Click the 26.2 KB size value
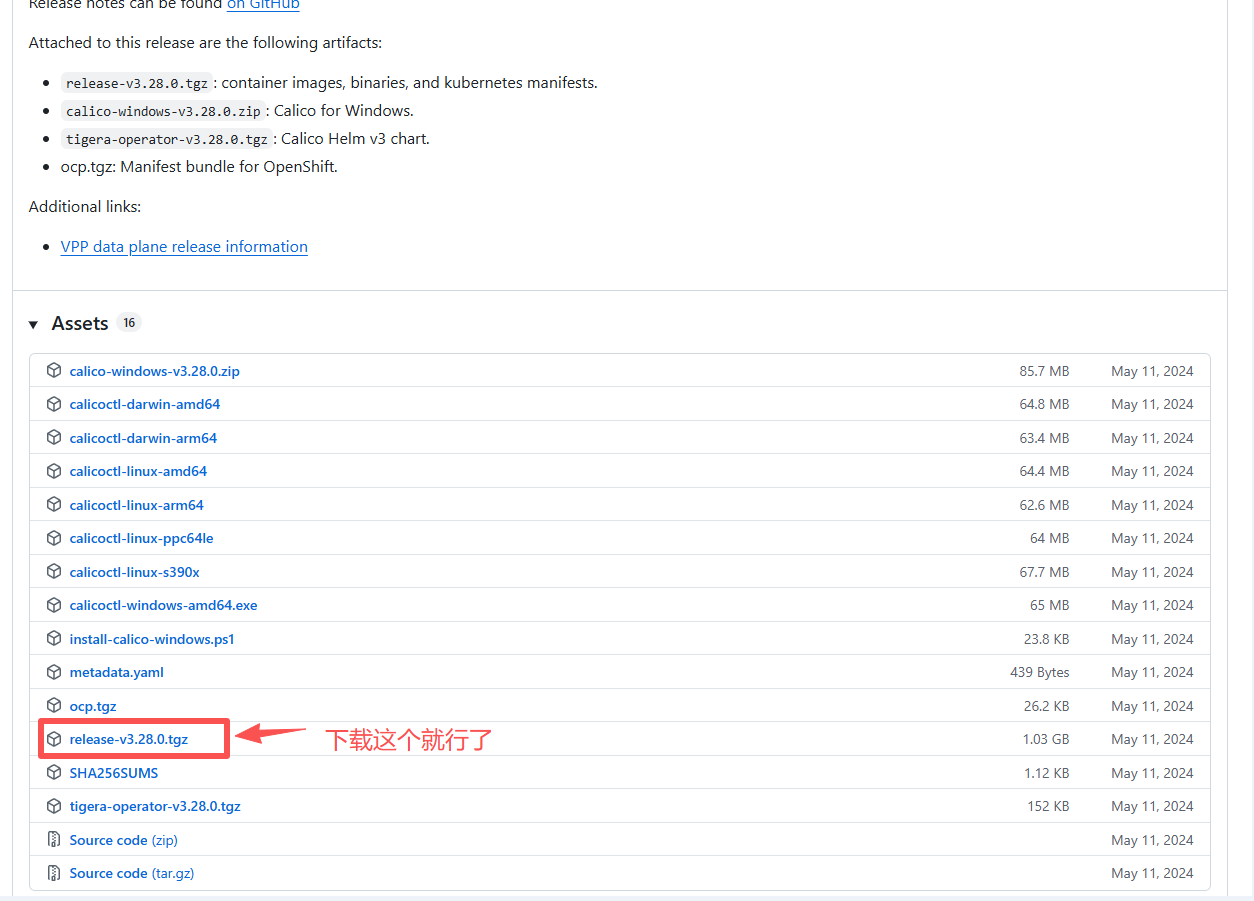 tap(1046, 706)
